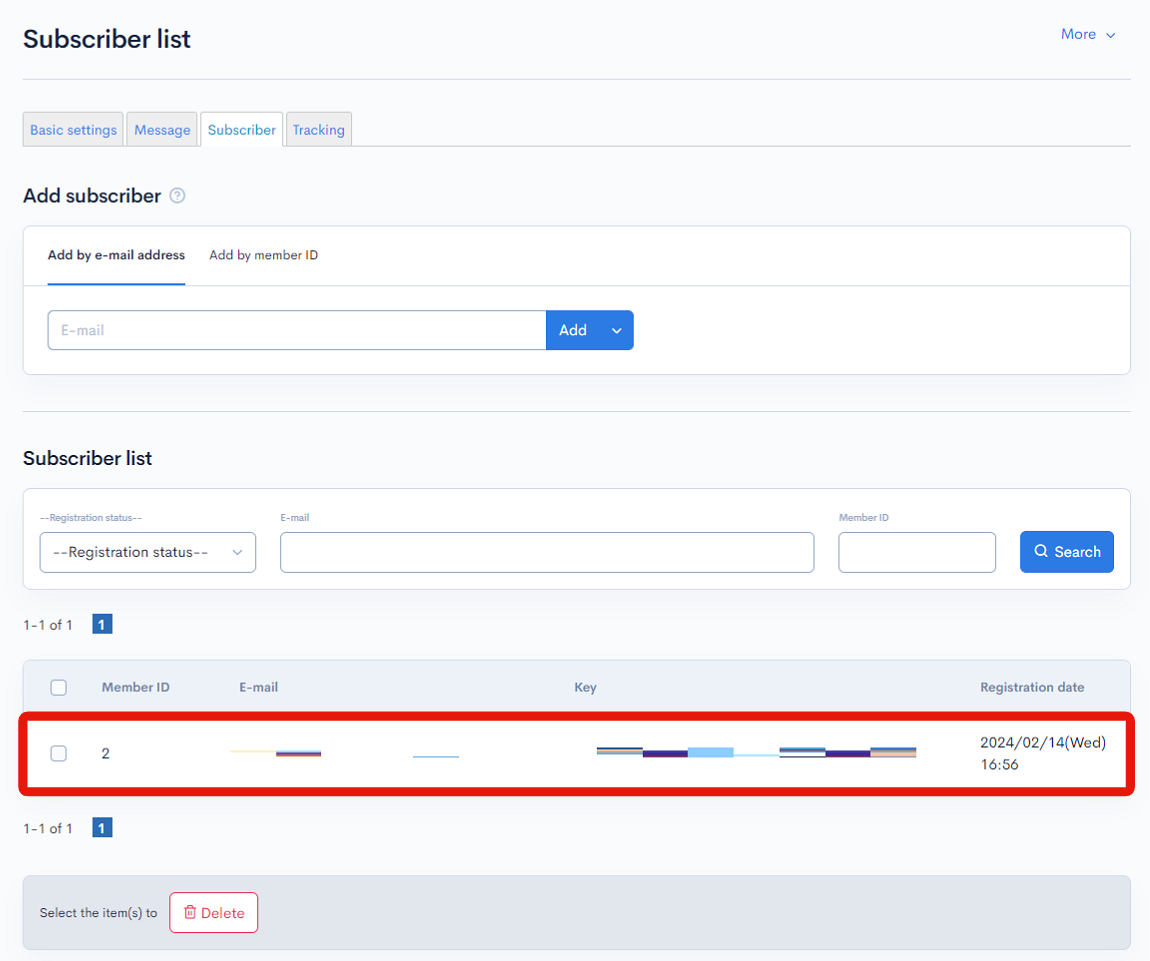1150x961 pixels.
Task: Click the E-mail field to enter an address
Action: pyautogui.click(x=296, y=330)
